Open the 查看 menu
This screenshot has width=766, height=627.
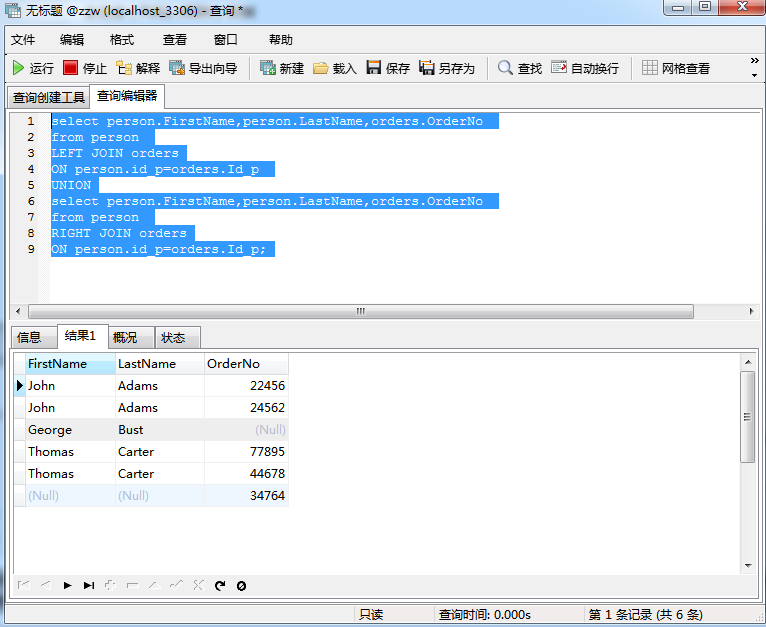174,40
